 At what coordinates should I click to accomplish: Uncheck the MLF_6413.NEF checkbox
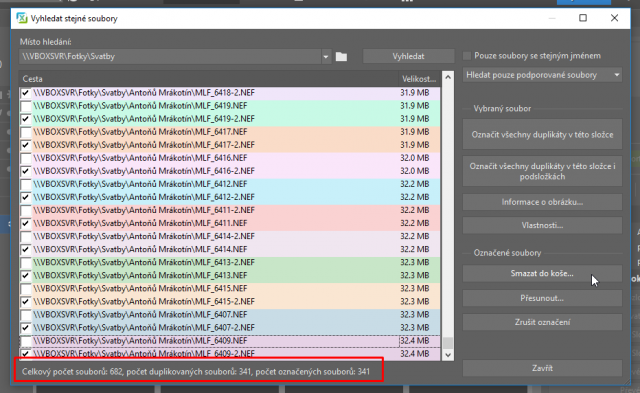coord(26,276)
